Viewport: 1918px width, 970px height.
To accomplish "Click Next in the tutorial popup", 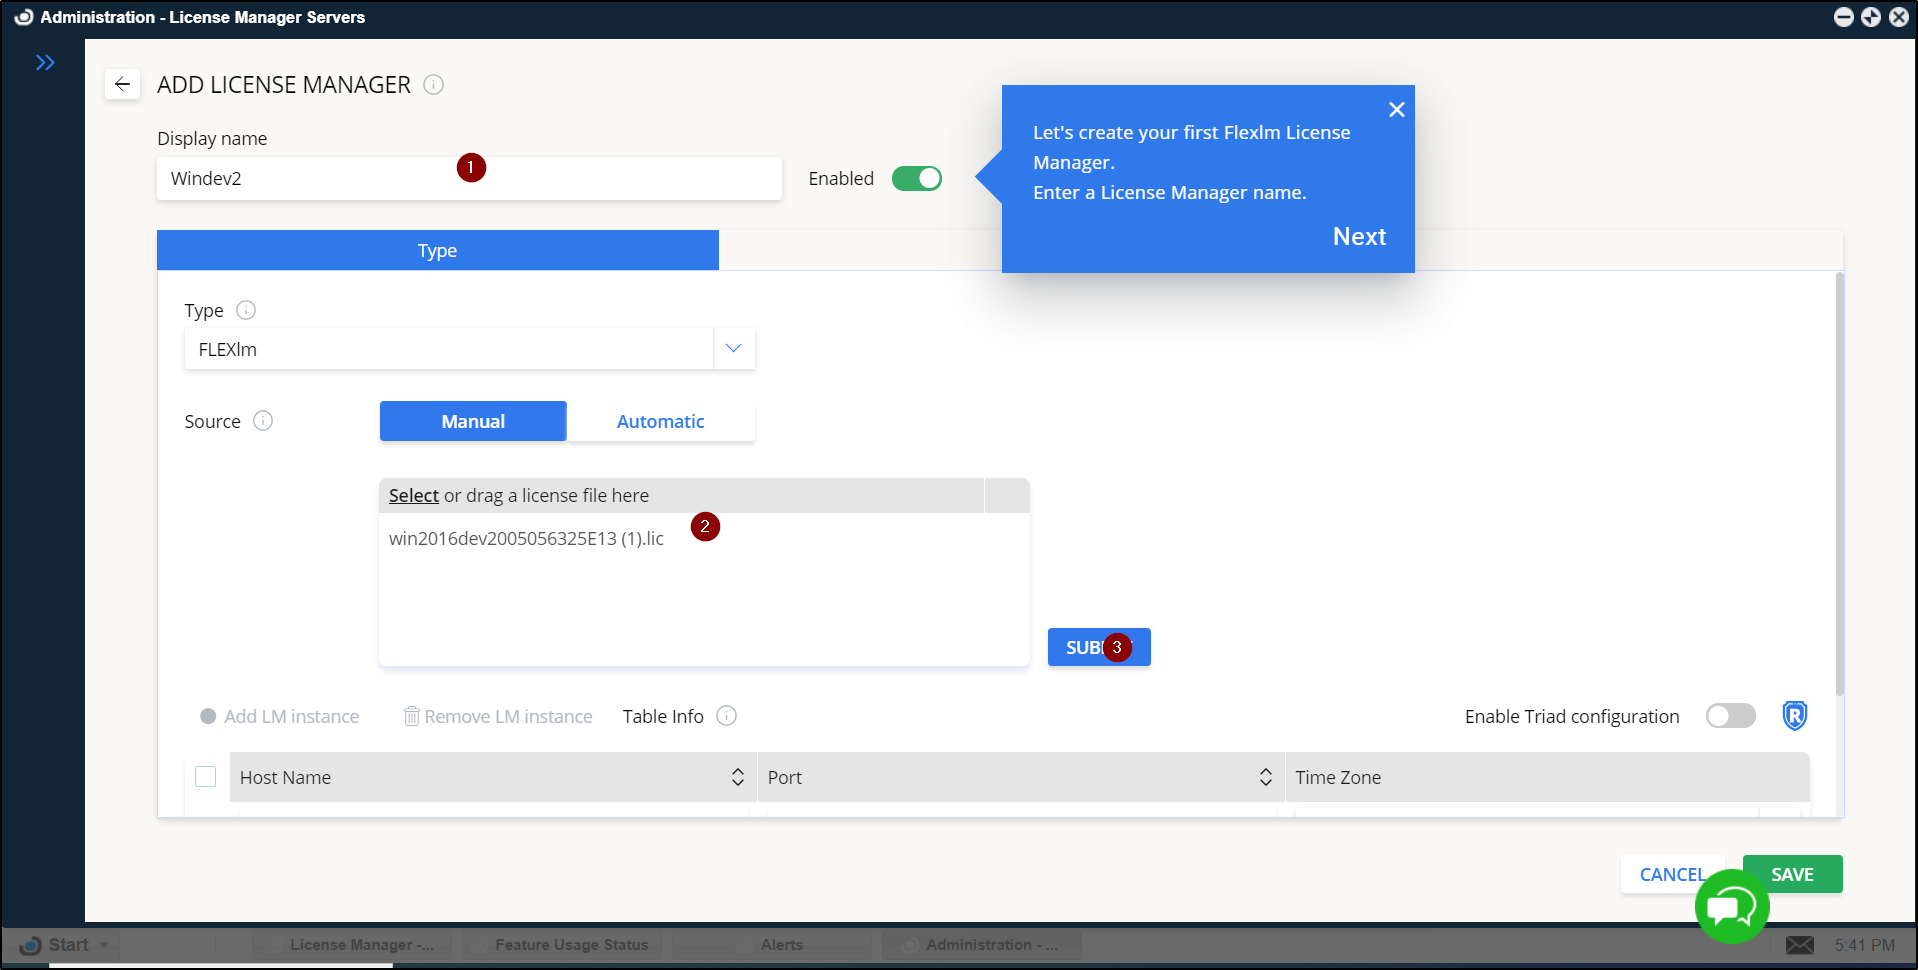I will 1359,236.
